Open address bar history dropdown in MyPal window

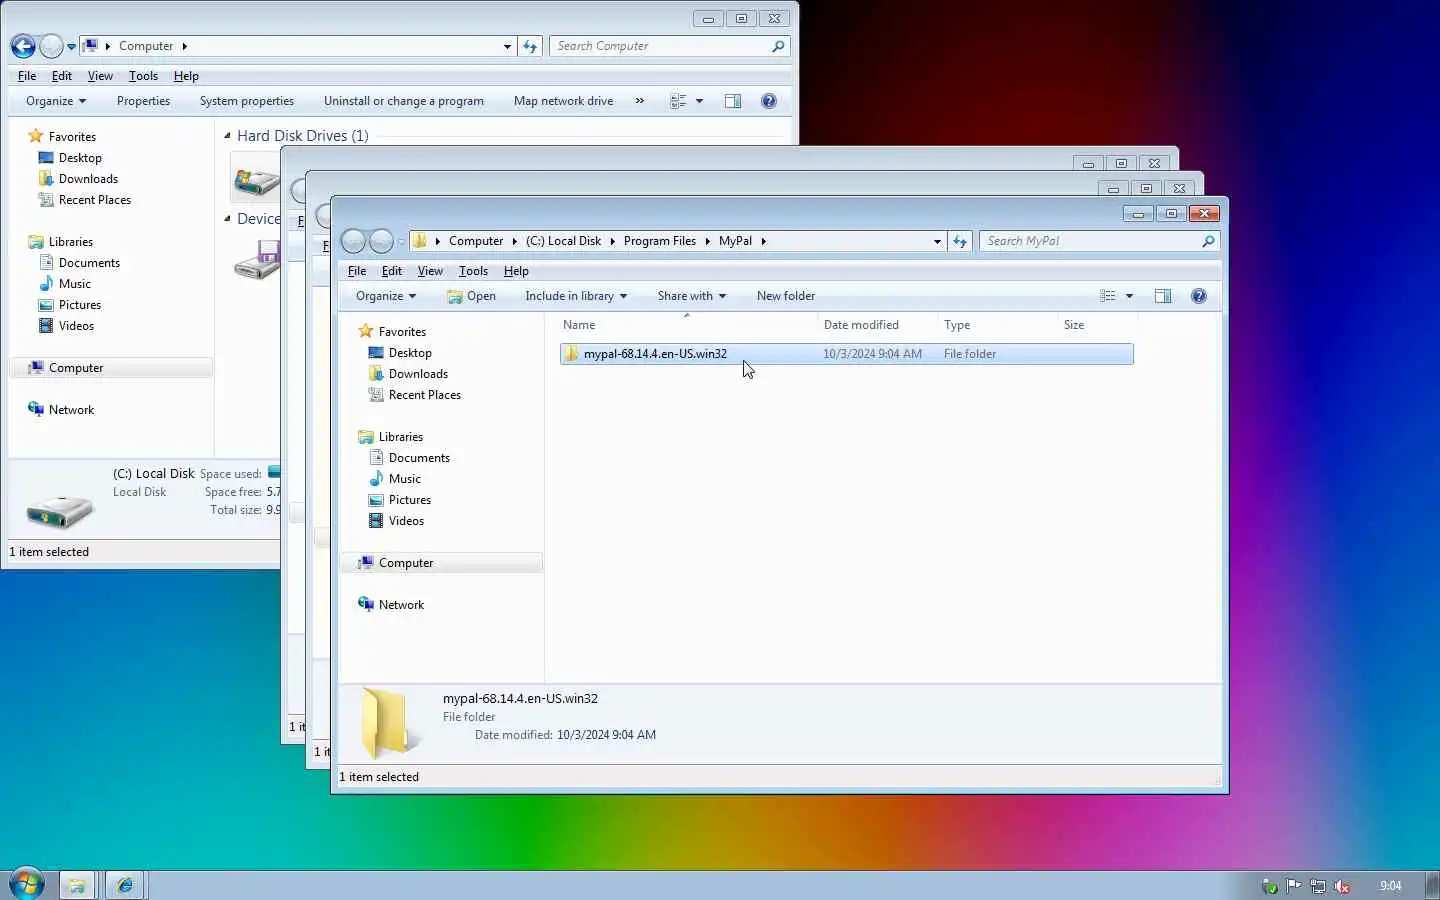[x=937, y=241]
